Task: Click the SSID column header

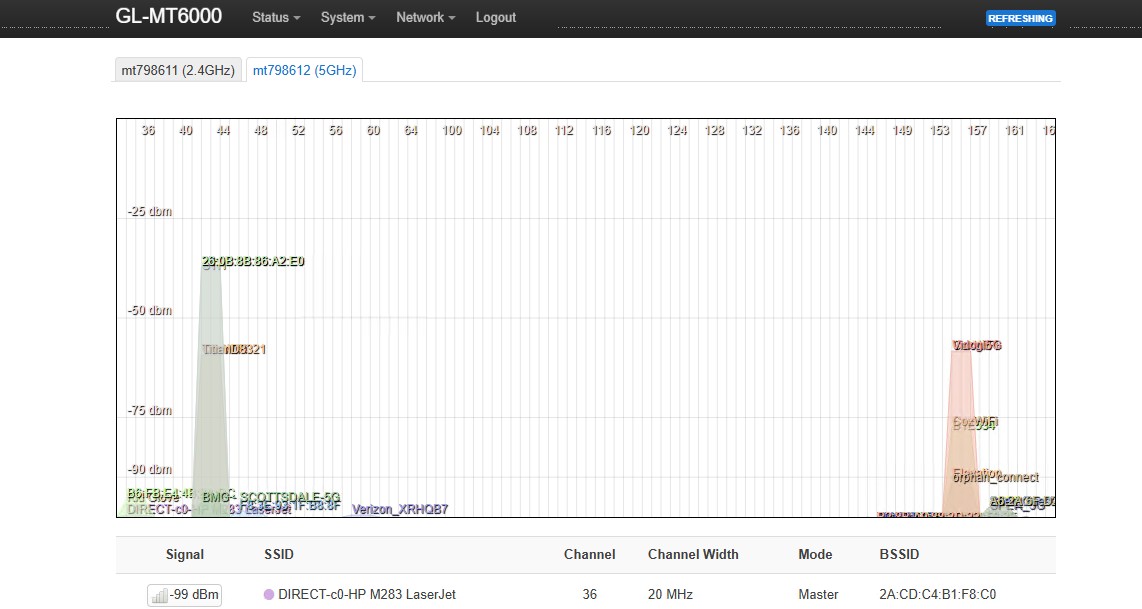Action: click(279, 554)
